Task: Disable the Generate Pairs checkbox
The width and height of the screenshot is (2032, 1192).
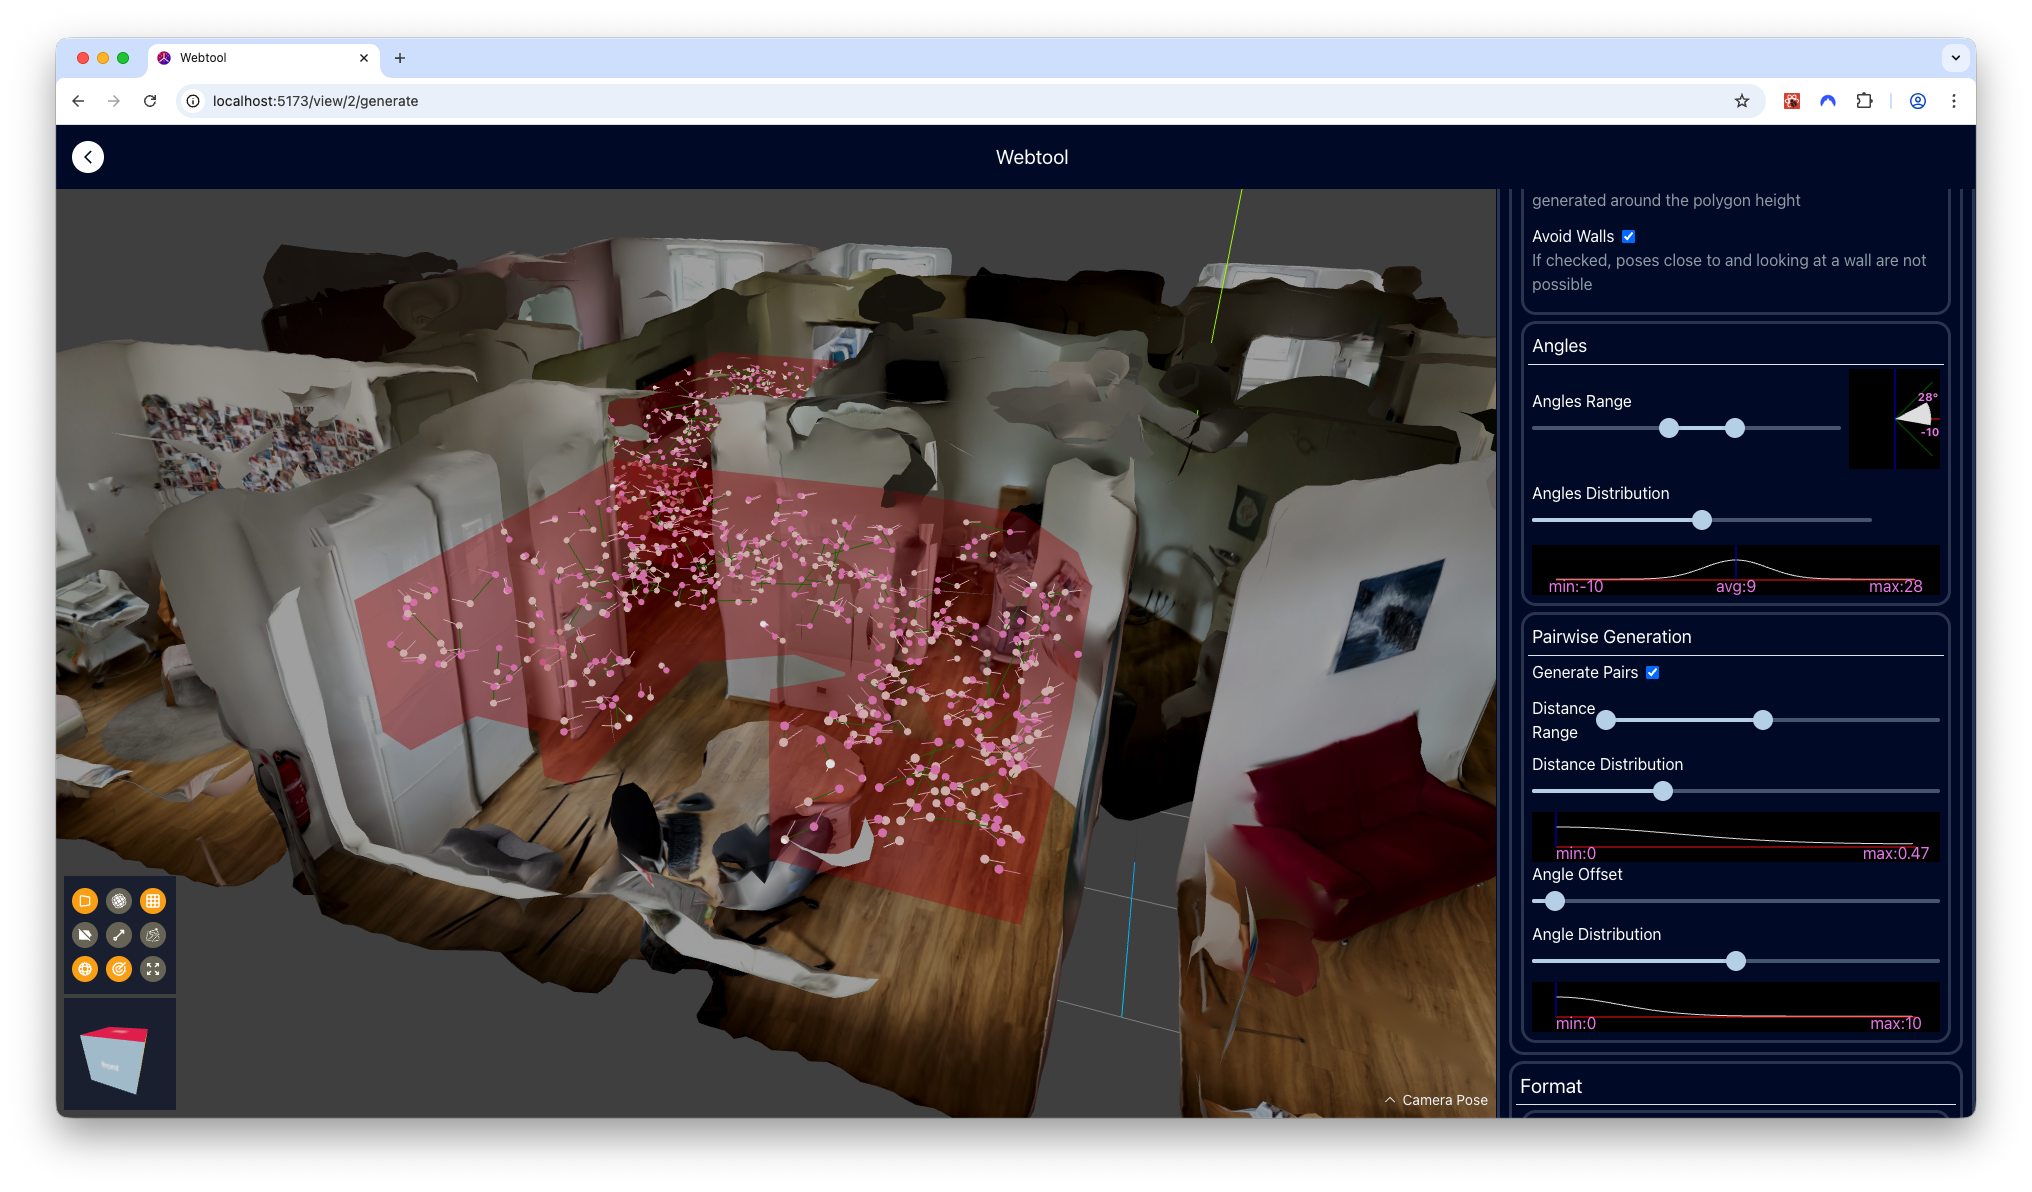Action: [1652, 672]
